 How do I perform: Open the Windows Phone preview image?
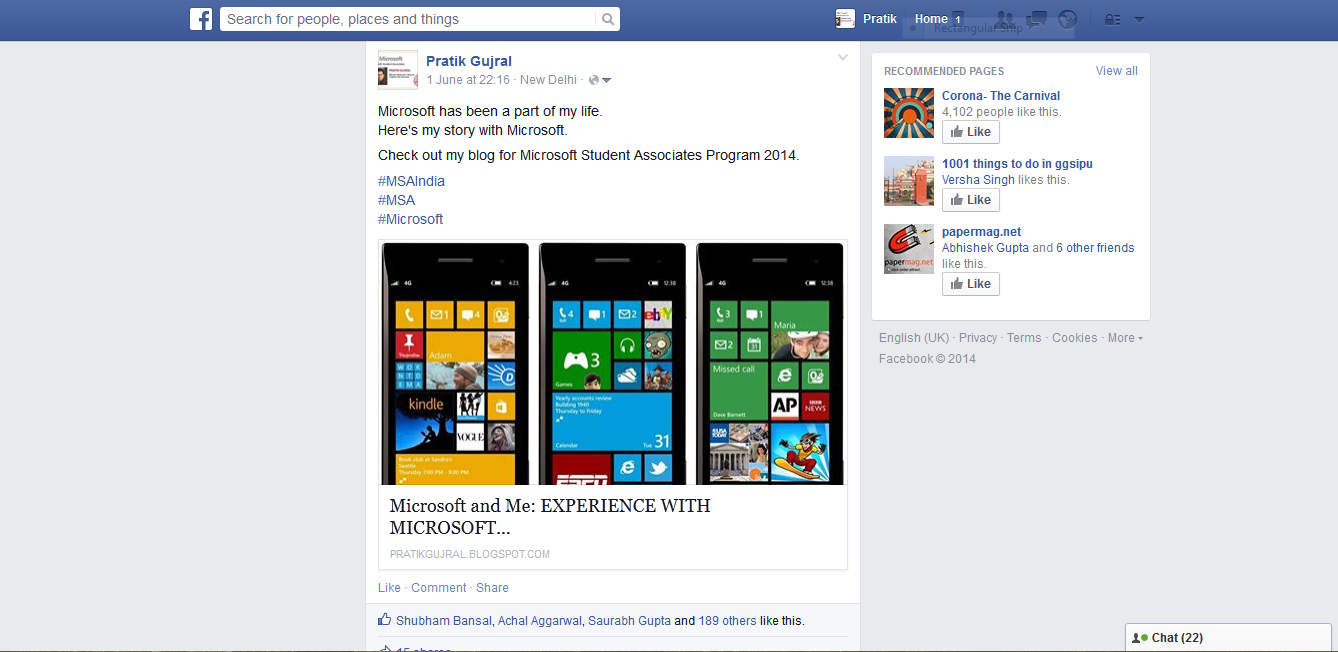(x=613, y=363)
